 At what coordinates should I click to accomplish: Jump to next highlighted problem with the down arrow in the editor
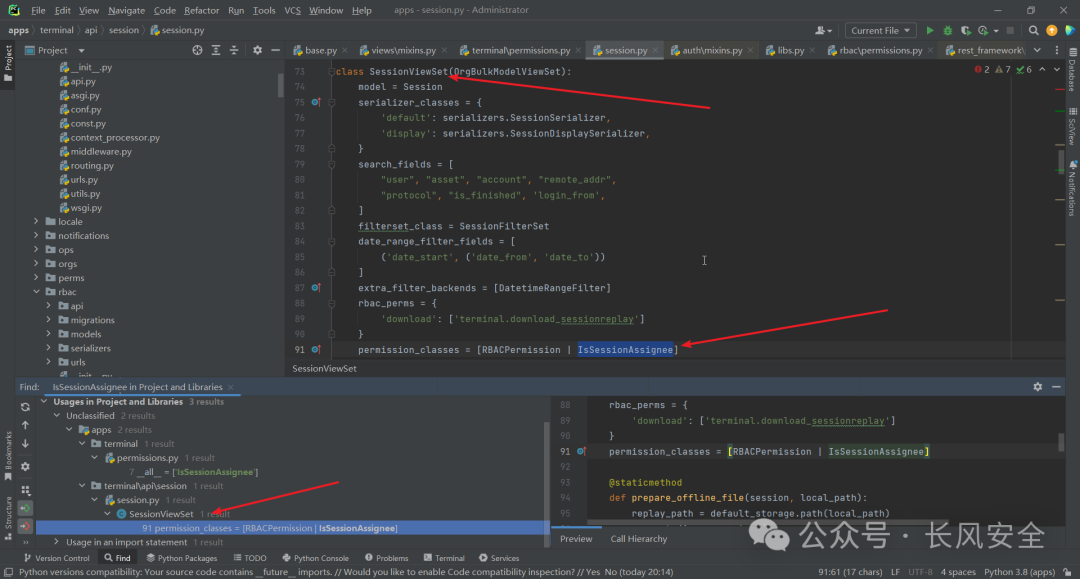1057,70
